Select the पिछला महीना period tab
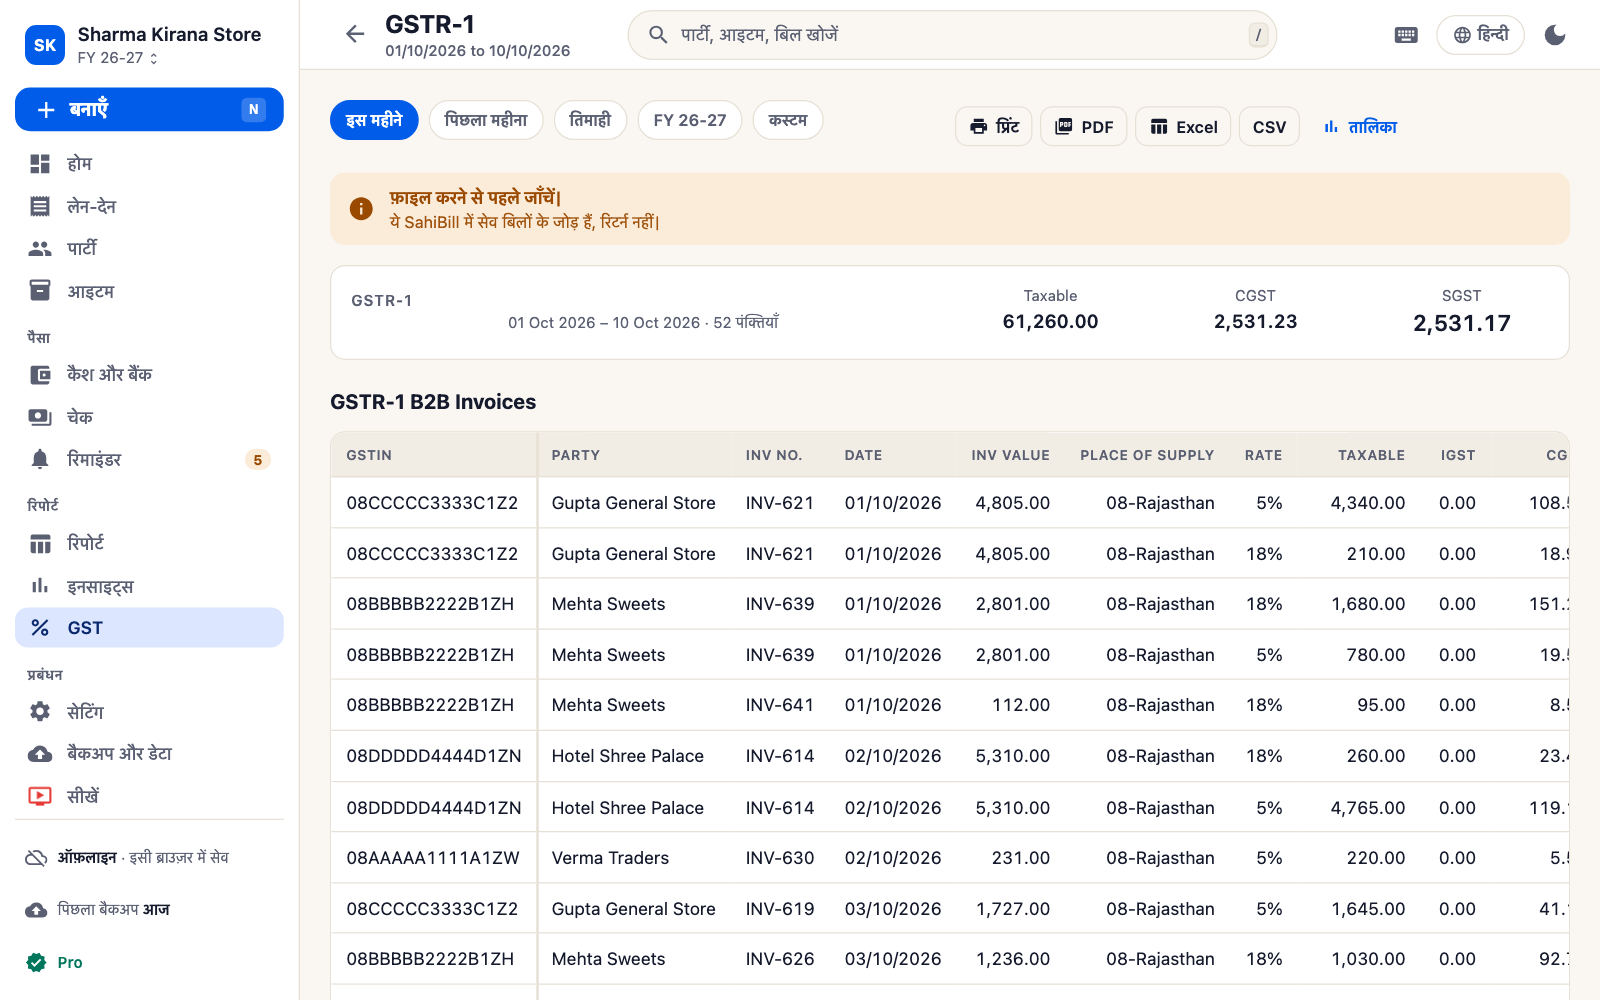The width and height of the screenshot is (1600, 1000). coord(486,120)
